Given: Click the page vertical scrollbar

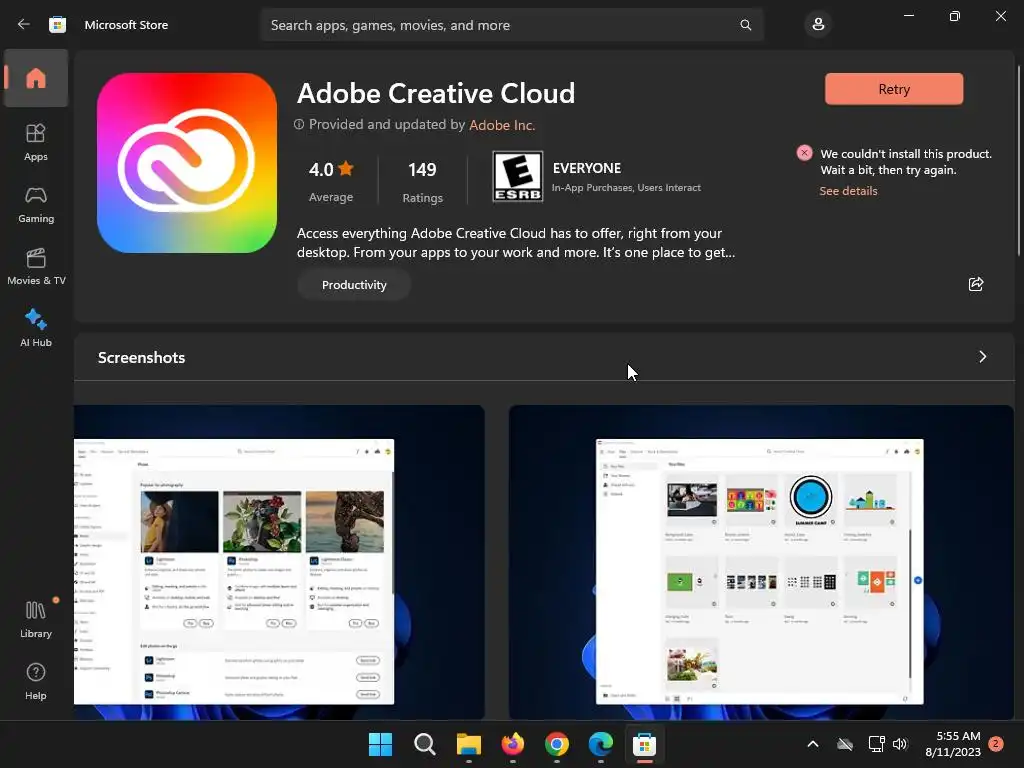Looking at the screenshot, I should tap(1019, 161).
